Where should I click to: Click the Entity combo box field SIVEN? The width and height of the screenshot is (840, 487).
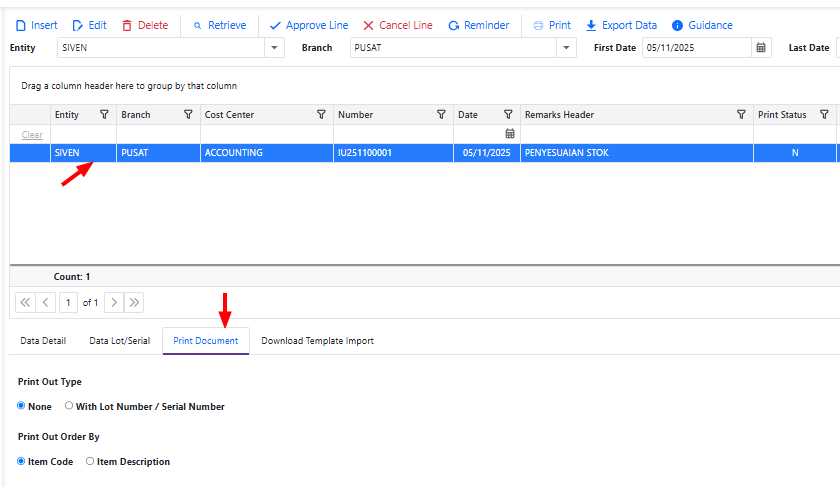pos(161,48)
